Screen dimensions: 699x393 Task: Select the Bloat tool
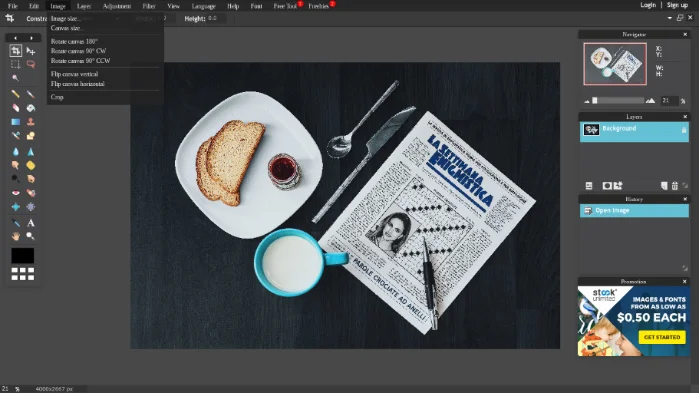point(16,207)
